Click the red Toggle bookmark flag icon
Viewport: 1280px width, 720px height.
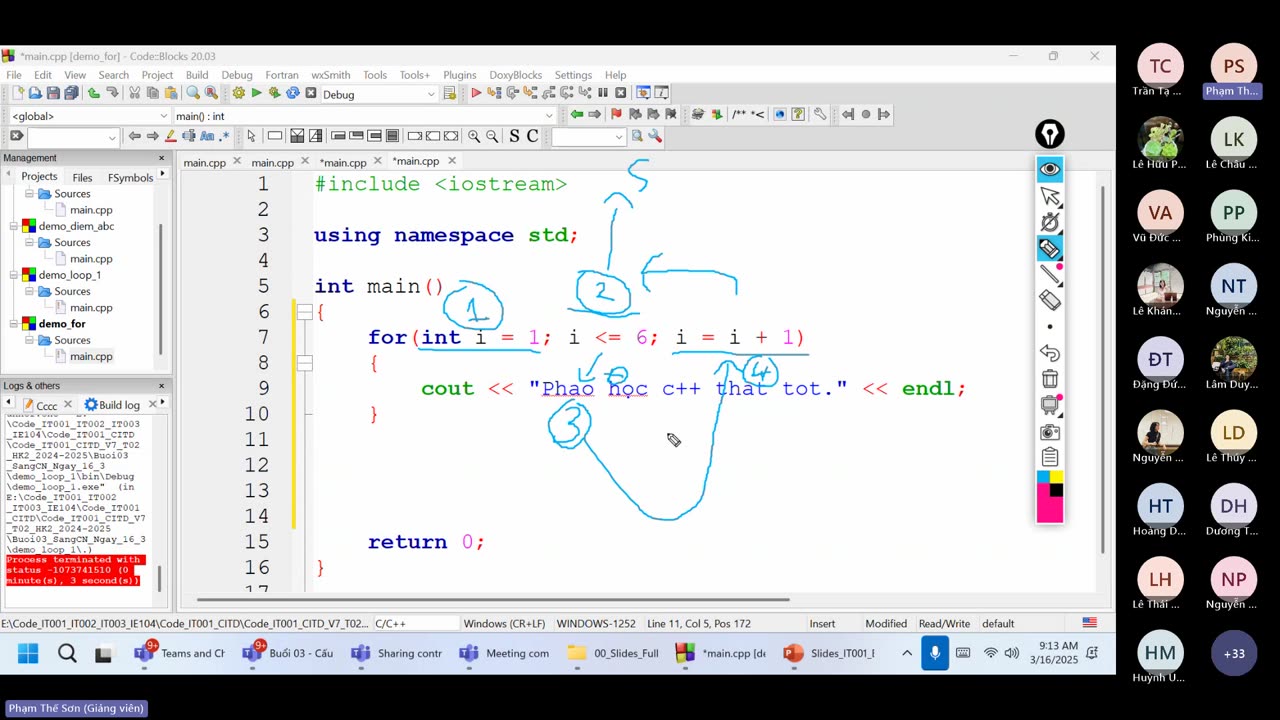[616, 114]
